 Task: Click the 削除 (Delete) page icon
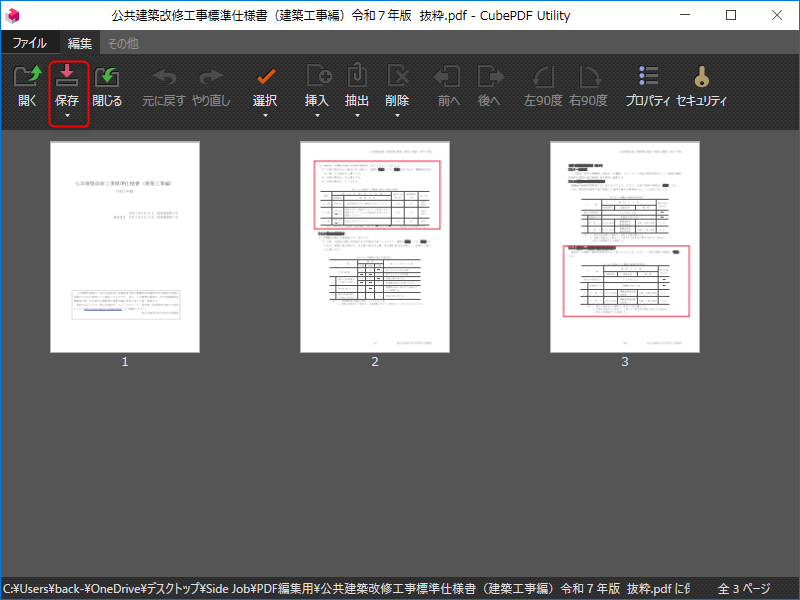pyautogui.click(x=397, y=78)
